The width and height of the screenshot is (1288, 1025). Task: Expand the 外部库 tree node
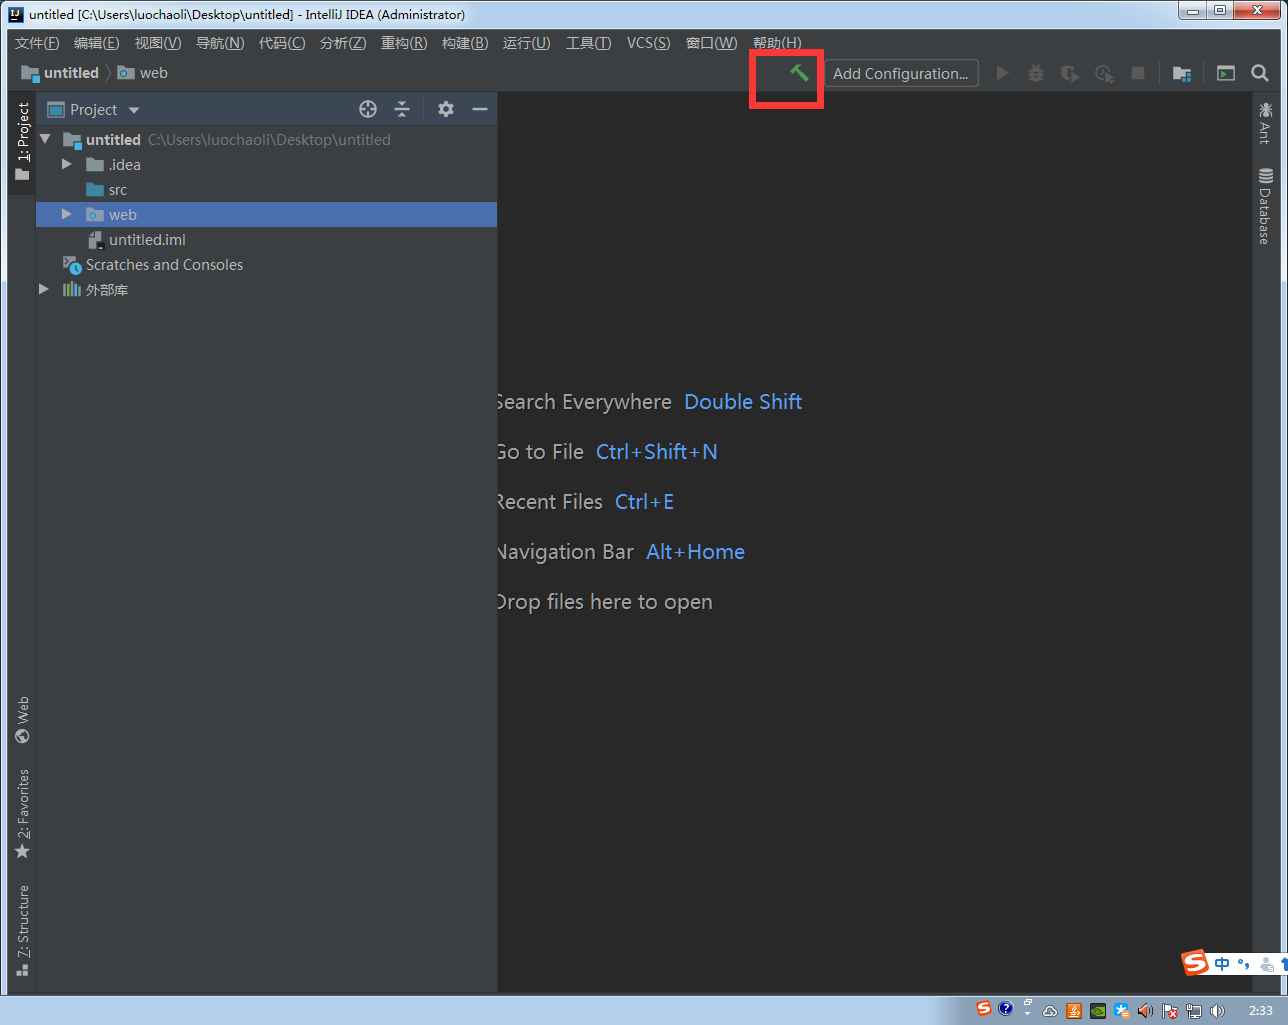[x=43, y=289]
